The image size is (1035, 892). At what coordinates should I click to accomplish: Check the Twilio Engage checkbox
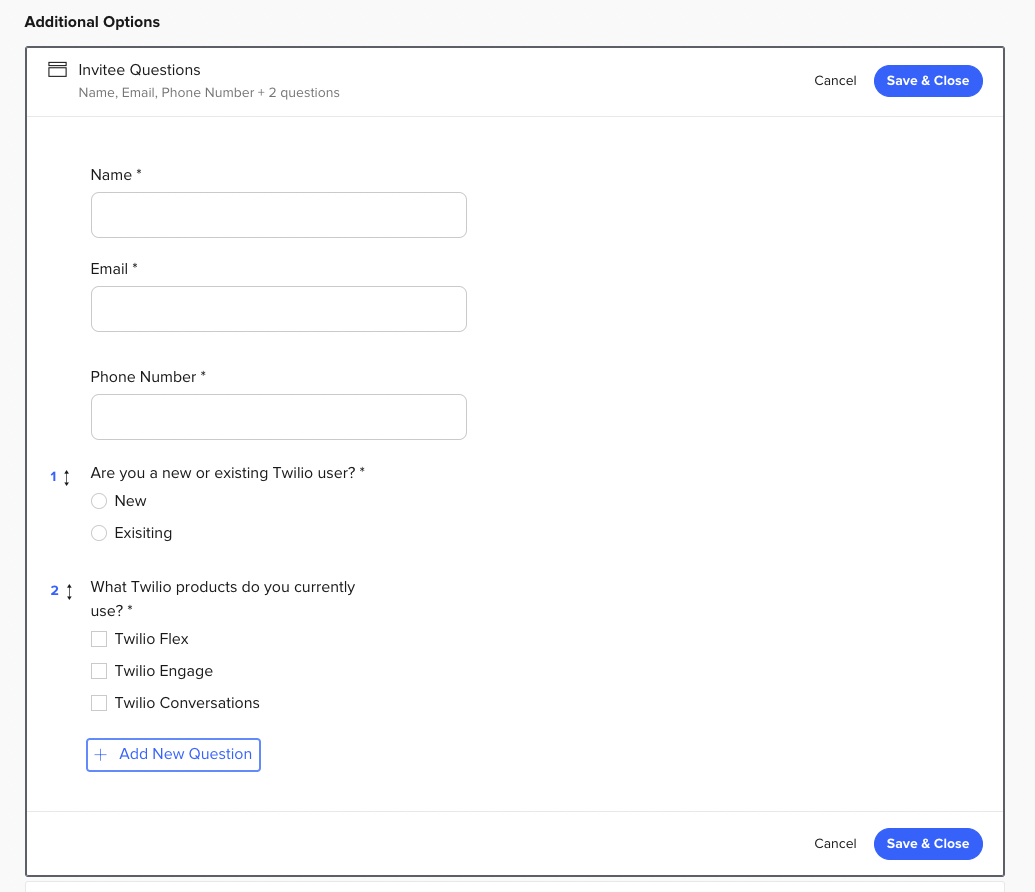point(99,671)
